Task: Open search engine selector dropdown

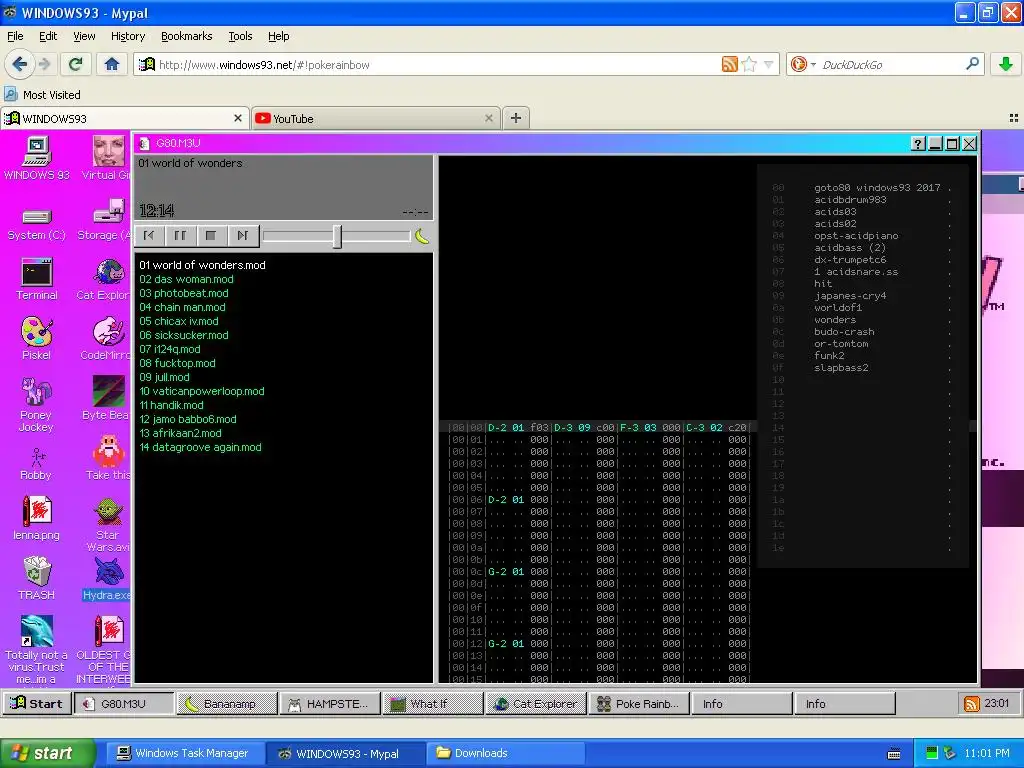Action: pos(802,64)
